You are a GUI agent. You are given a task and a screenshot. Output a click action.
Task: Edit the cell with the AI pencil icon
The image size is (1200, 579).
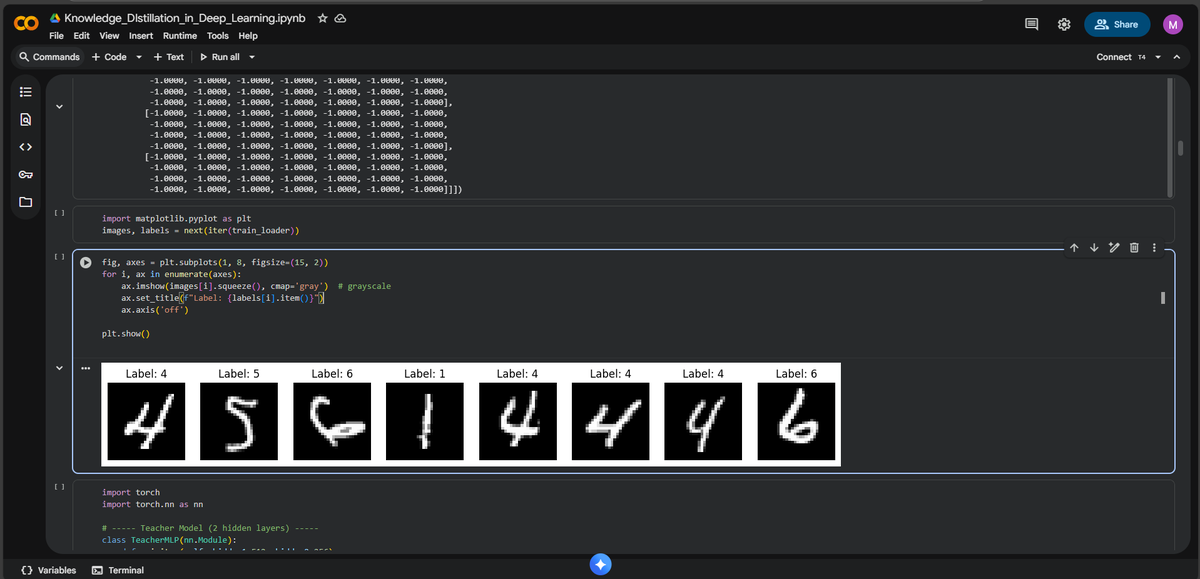1116,246
